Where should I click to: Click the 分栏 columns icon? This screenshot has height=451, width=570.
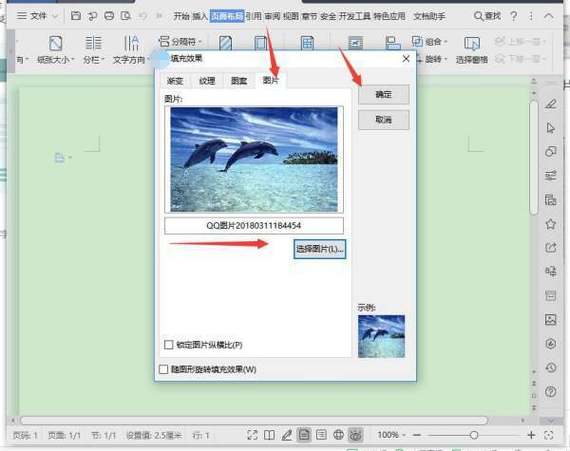tap(93, 43)
